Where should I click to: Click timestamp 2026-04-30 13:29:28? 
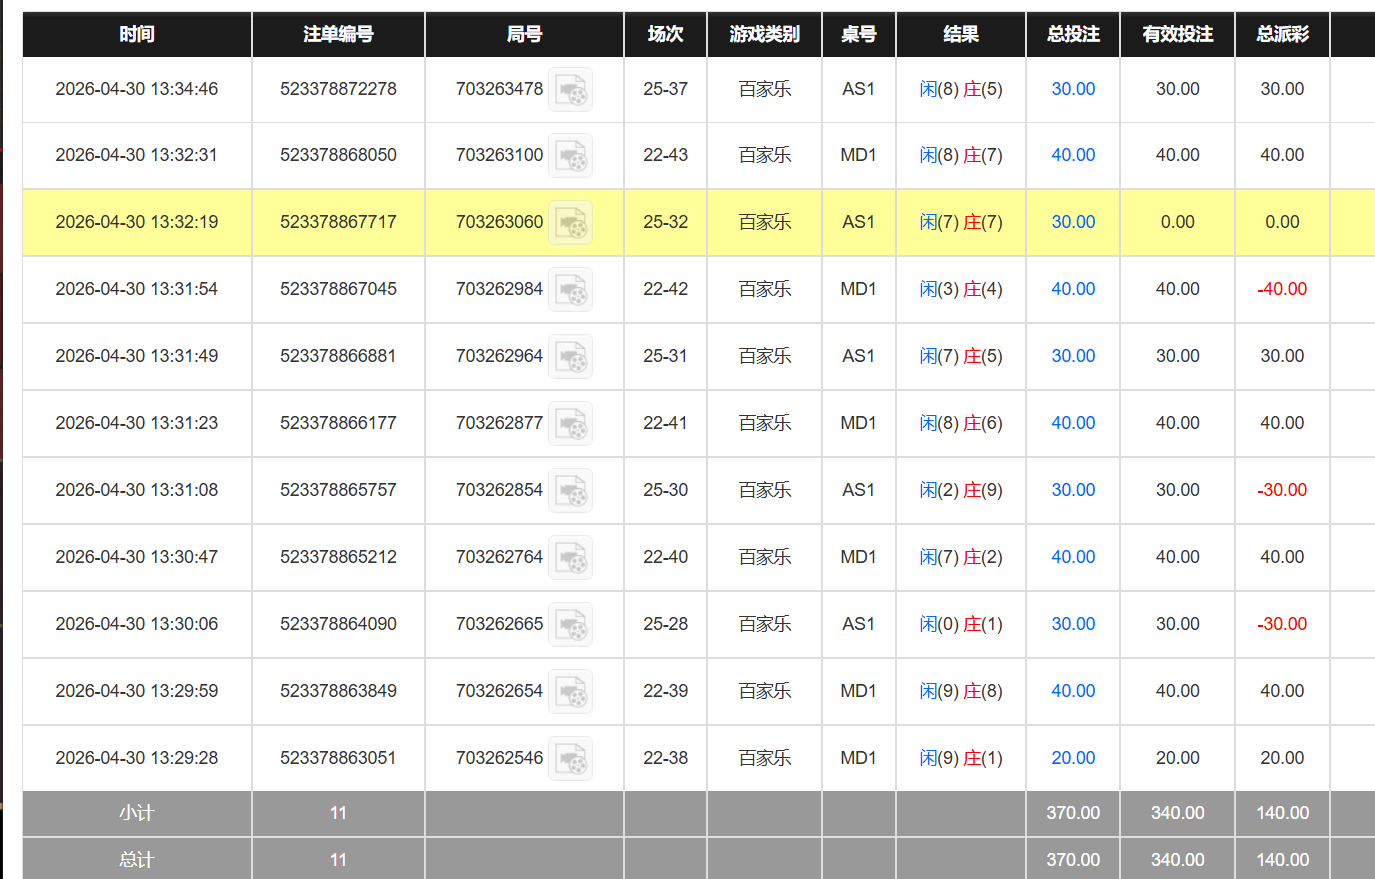click(137, 758)
